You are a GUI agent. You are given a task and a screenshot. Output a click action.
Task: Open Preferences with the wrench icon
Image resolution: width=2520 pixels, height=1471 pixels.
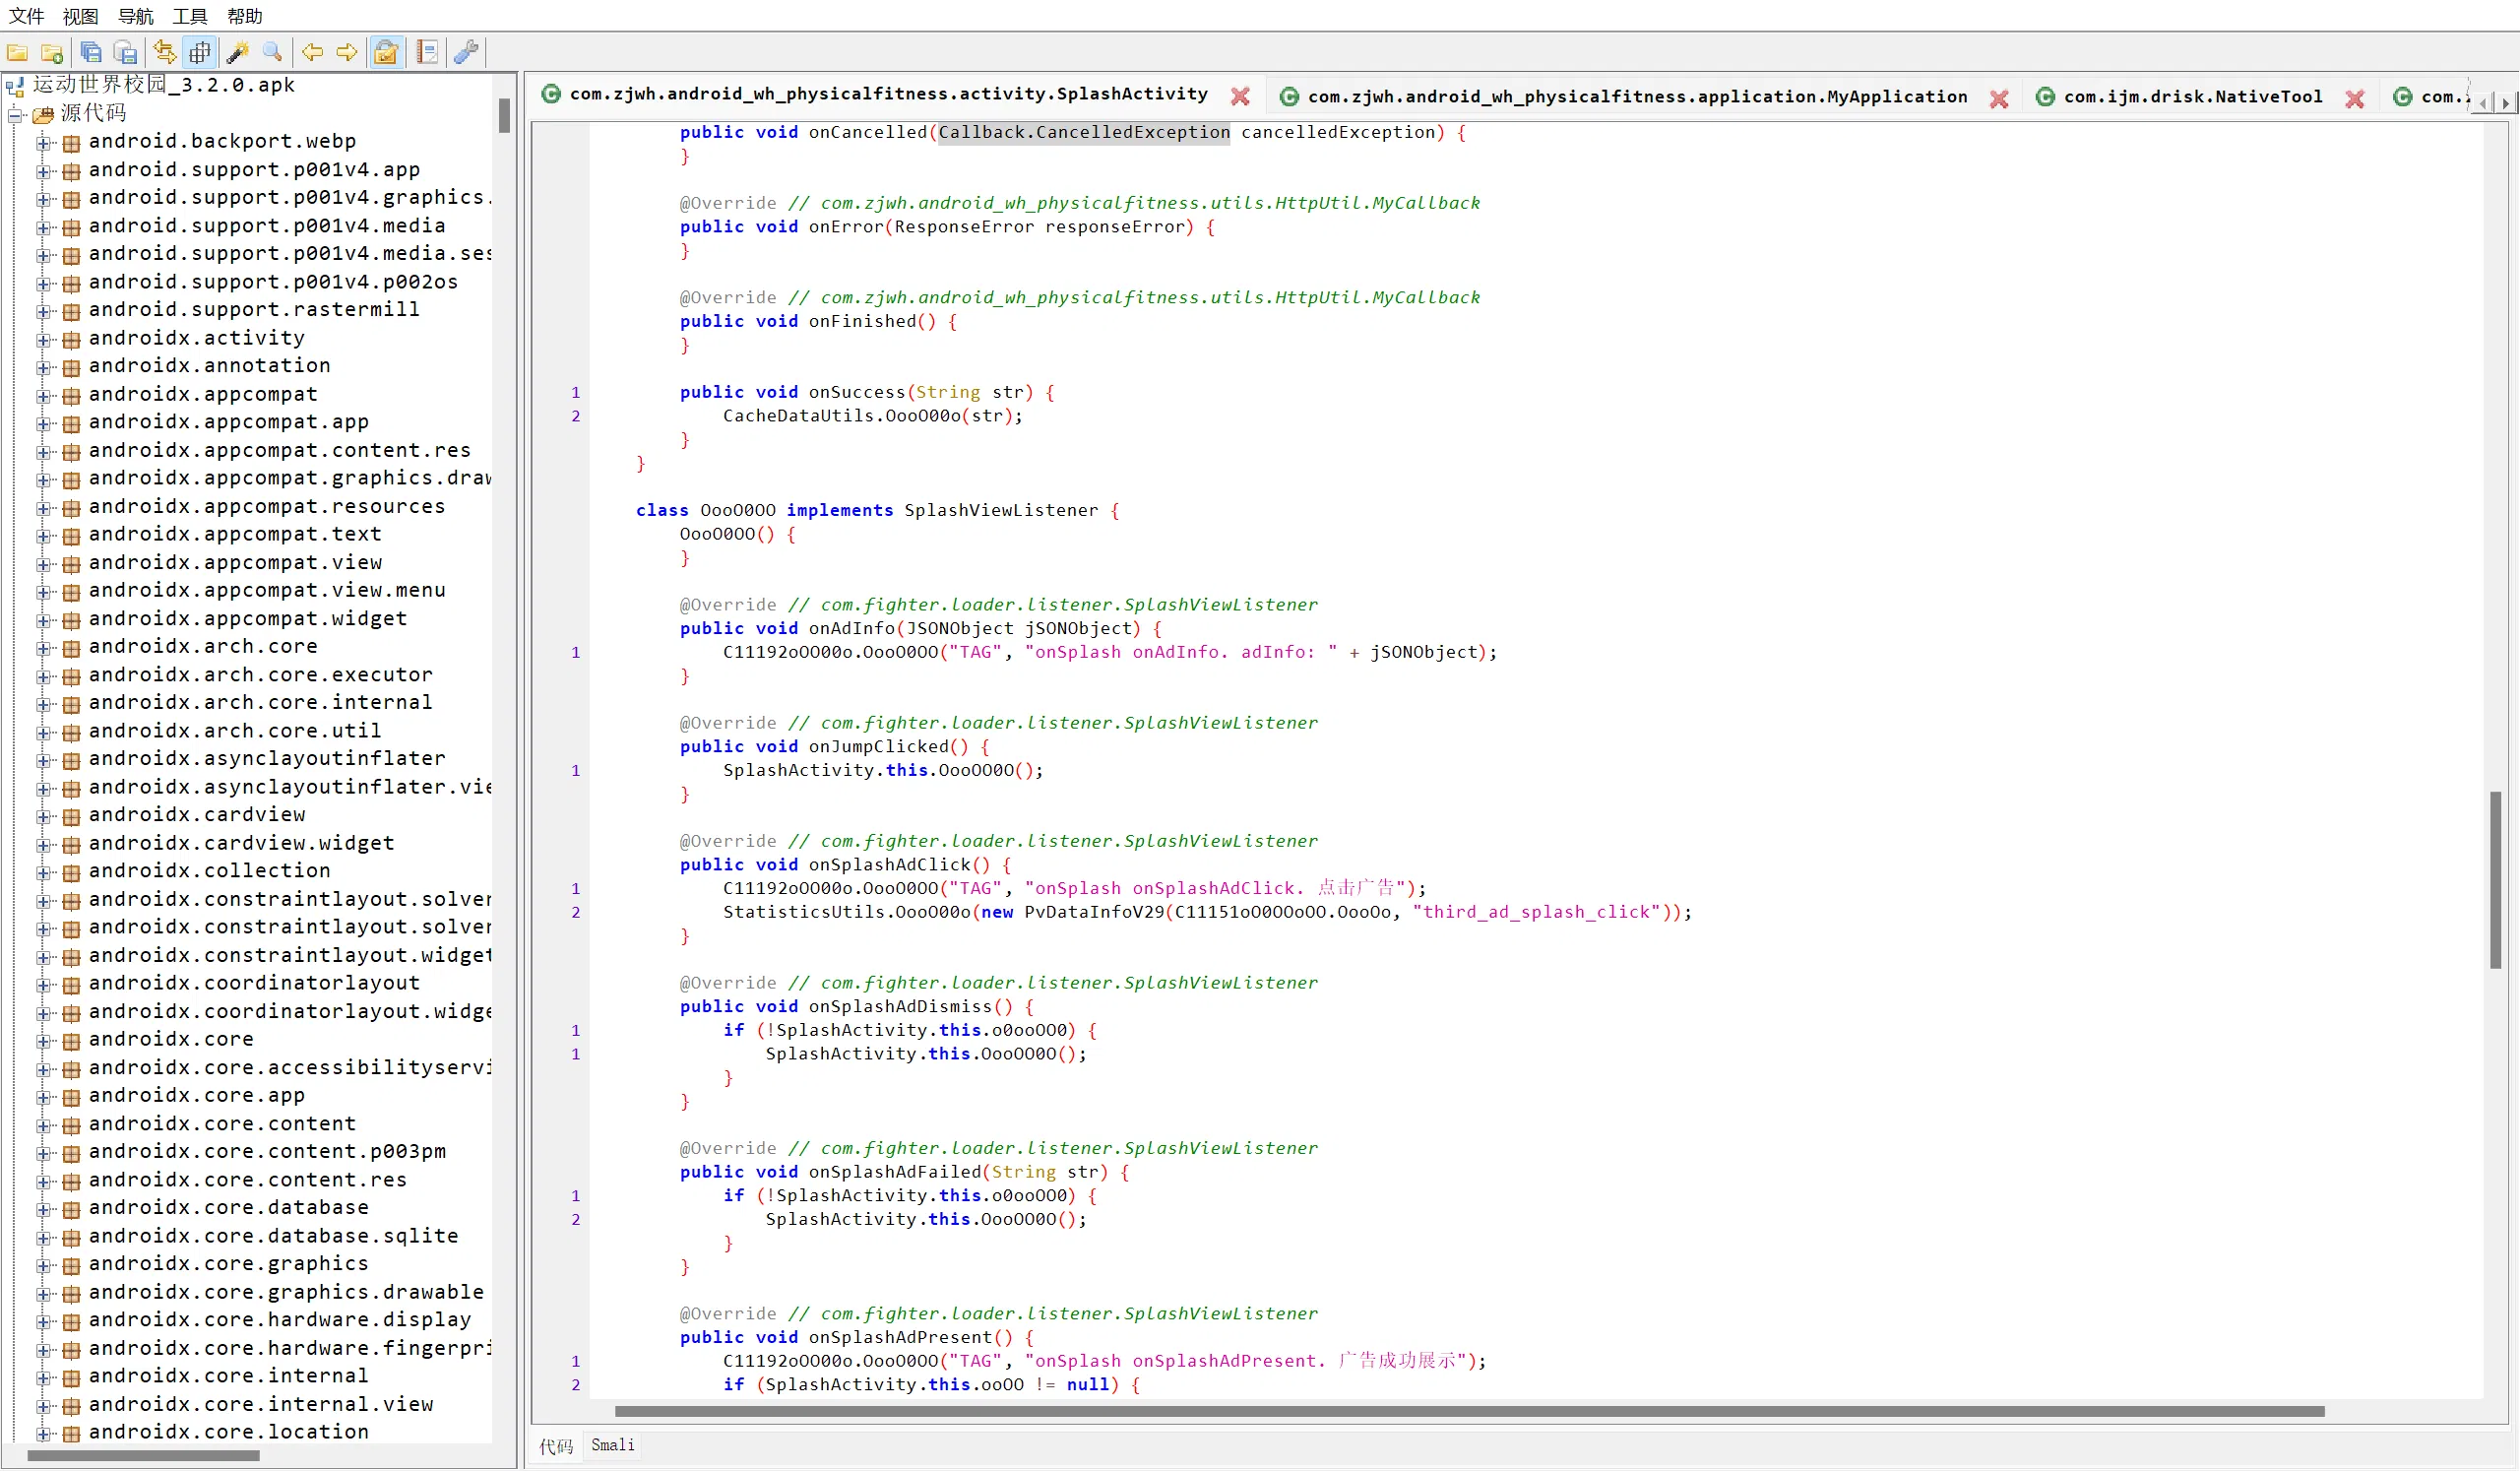pyautogui.click(x=466, y=52)
